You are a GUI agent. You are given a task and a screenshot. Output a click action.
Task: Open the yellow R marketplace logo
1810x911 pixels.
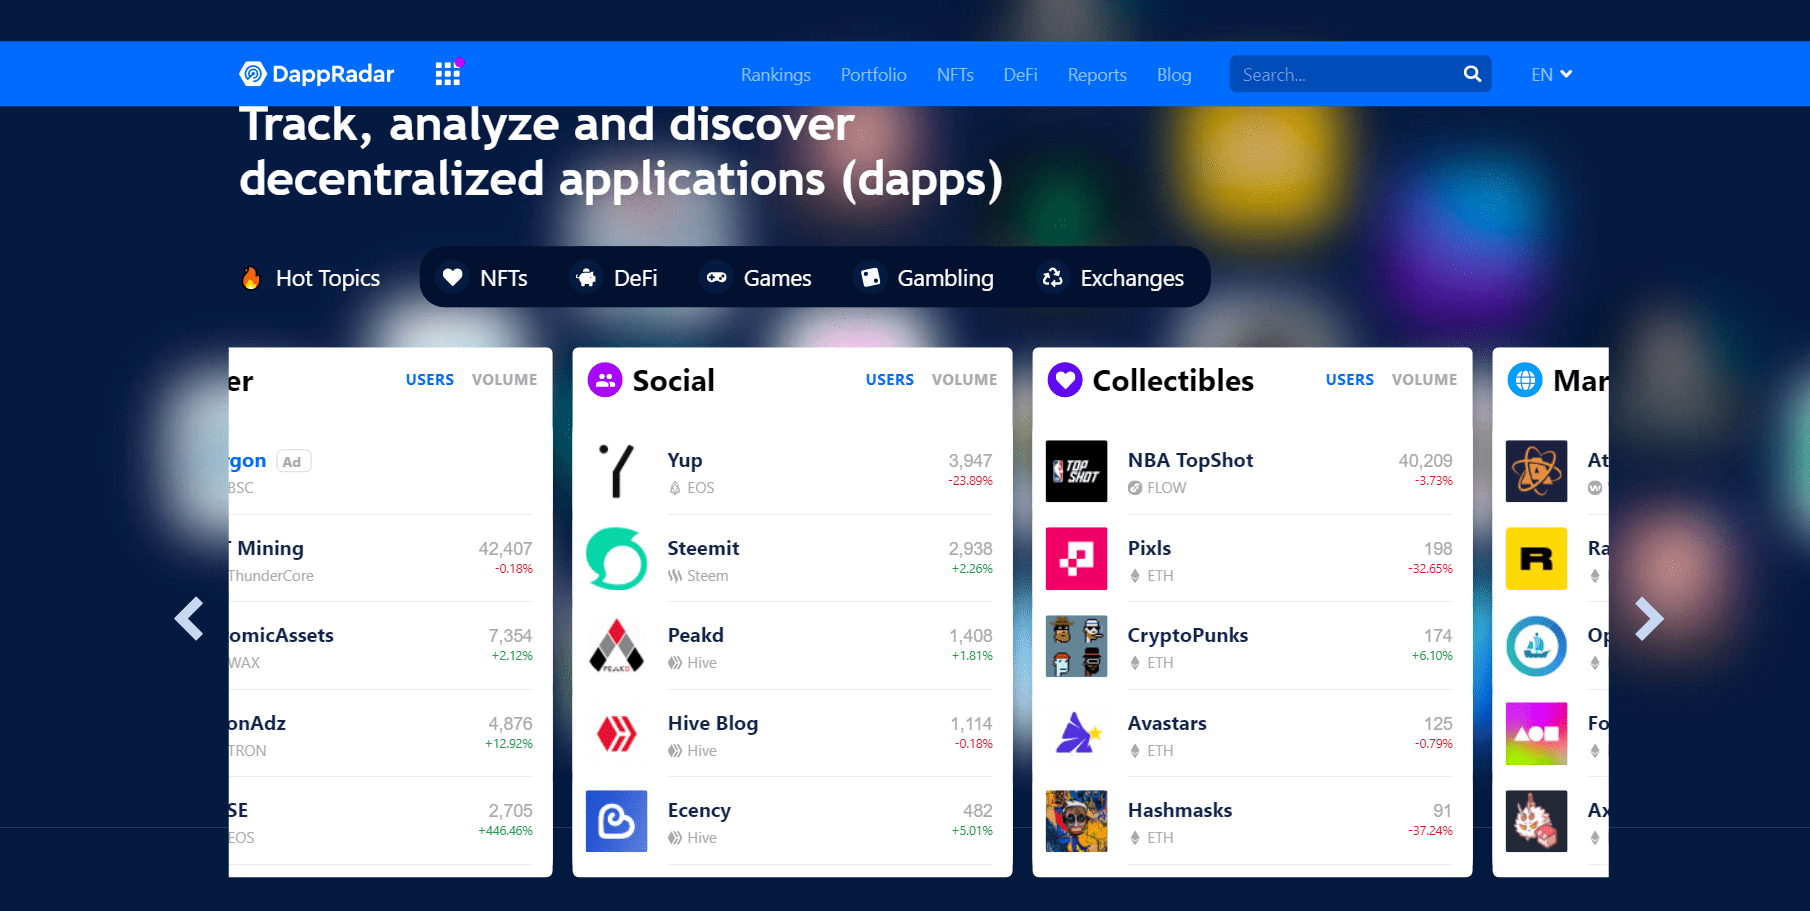[x=1536, y=558]
